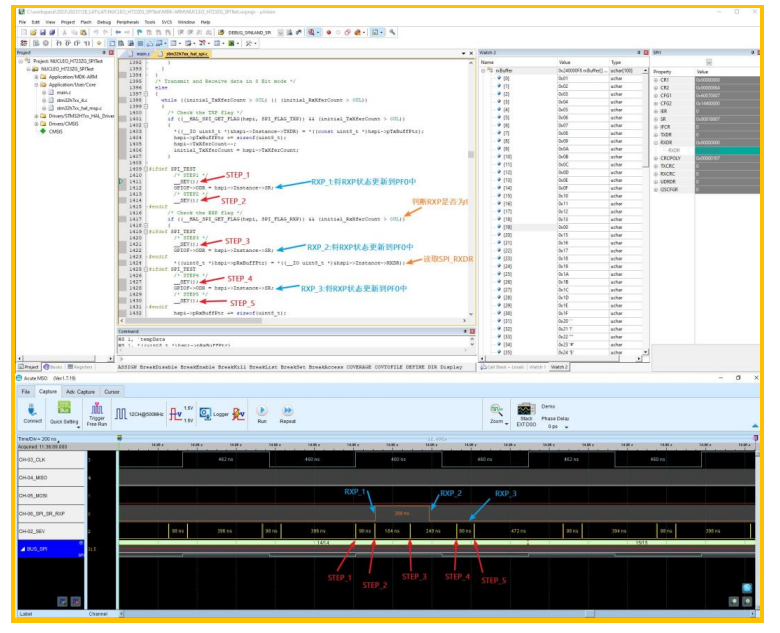Click the Step Over icon in debug toolbar
Viewport: 780px width, 633px height.
[68, 43]
